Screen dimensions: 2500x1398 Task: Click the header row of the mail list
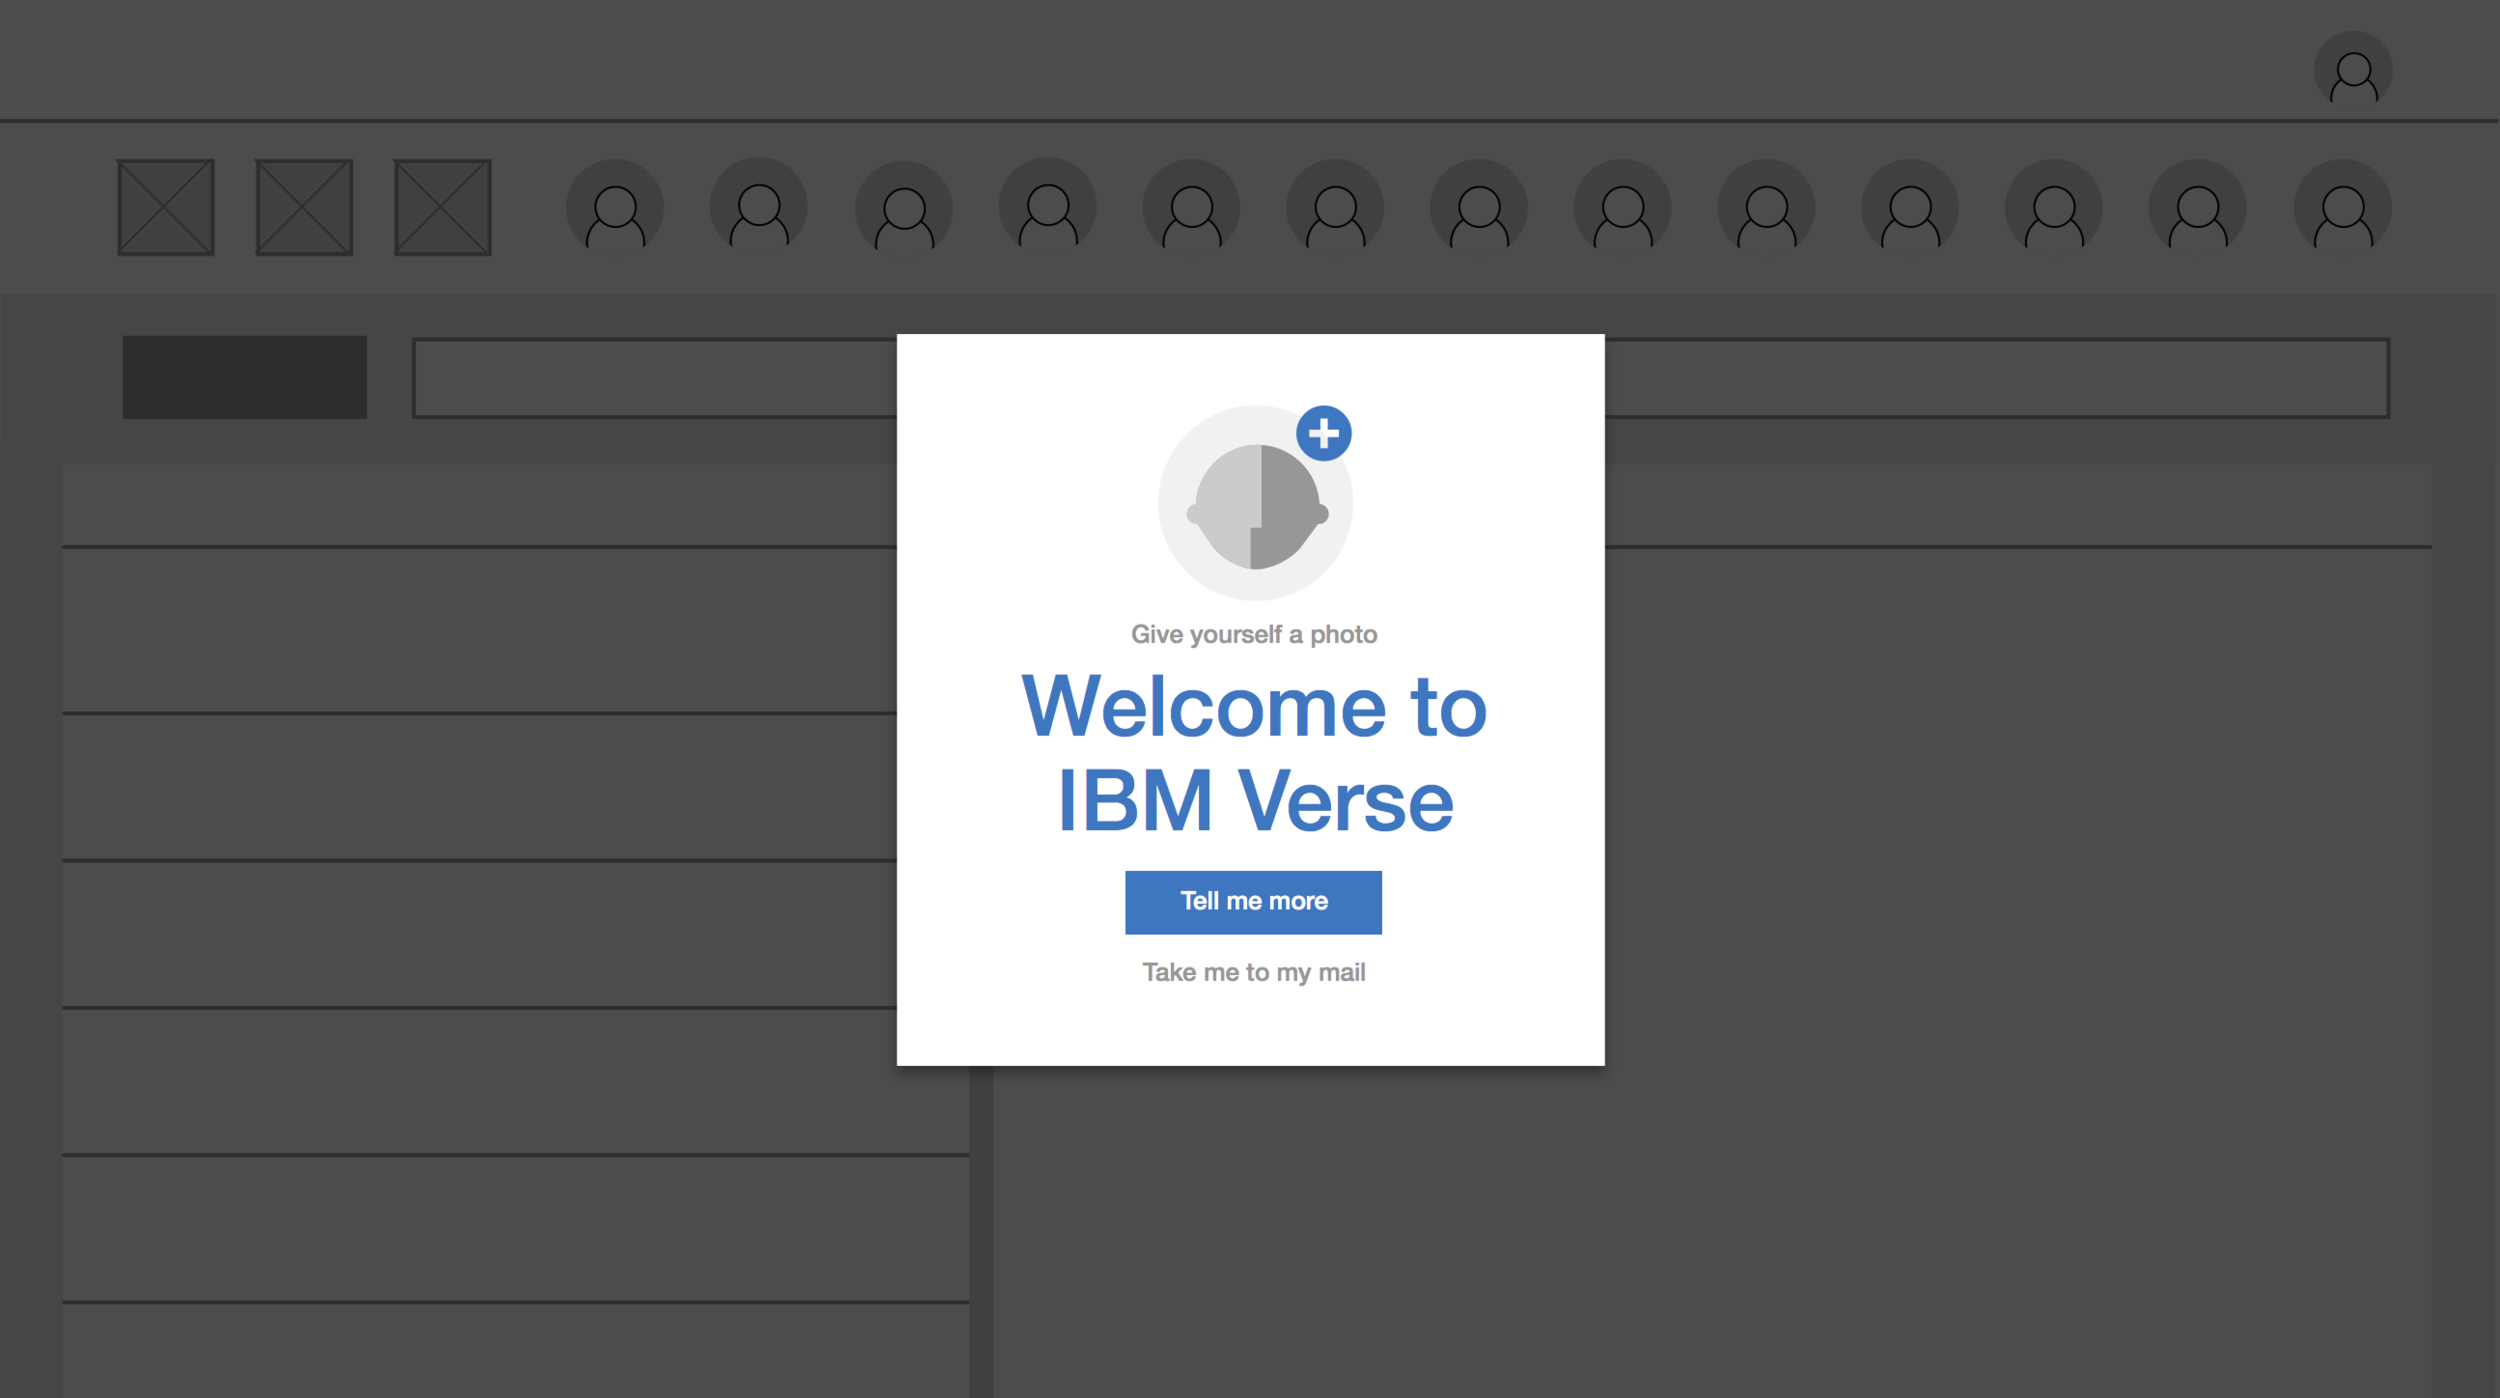pos(478,505)
